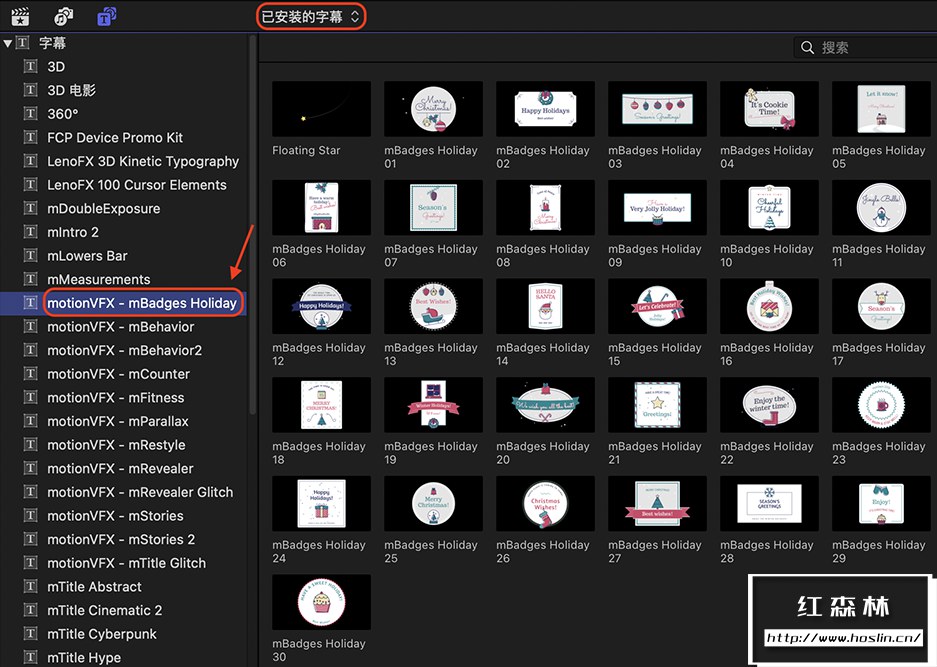Image resolution: width=937 pixels, height=667 pixels.
Task: Select the Titles and Generators sidebar icon
Action: coord(107,16)
